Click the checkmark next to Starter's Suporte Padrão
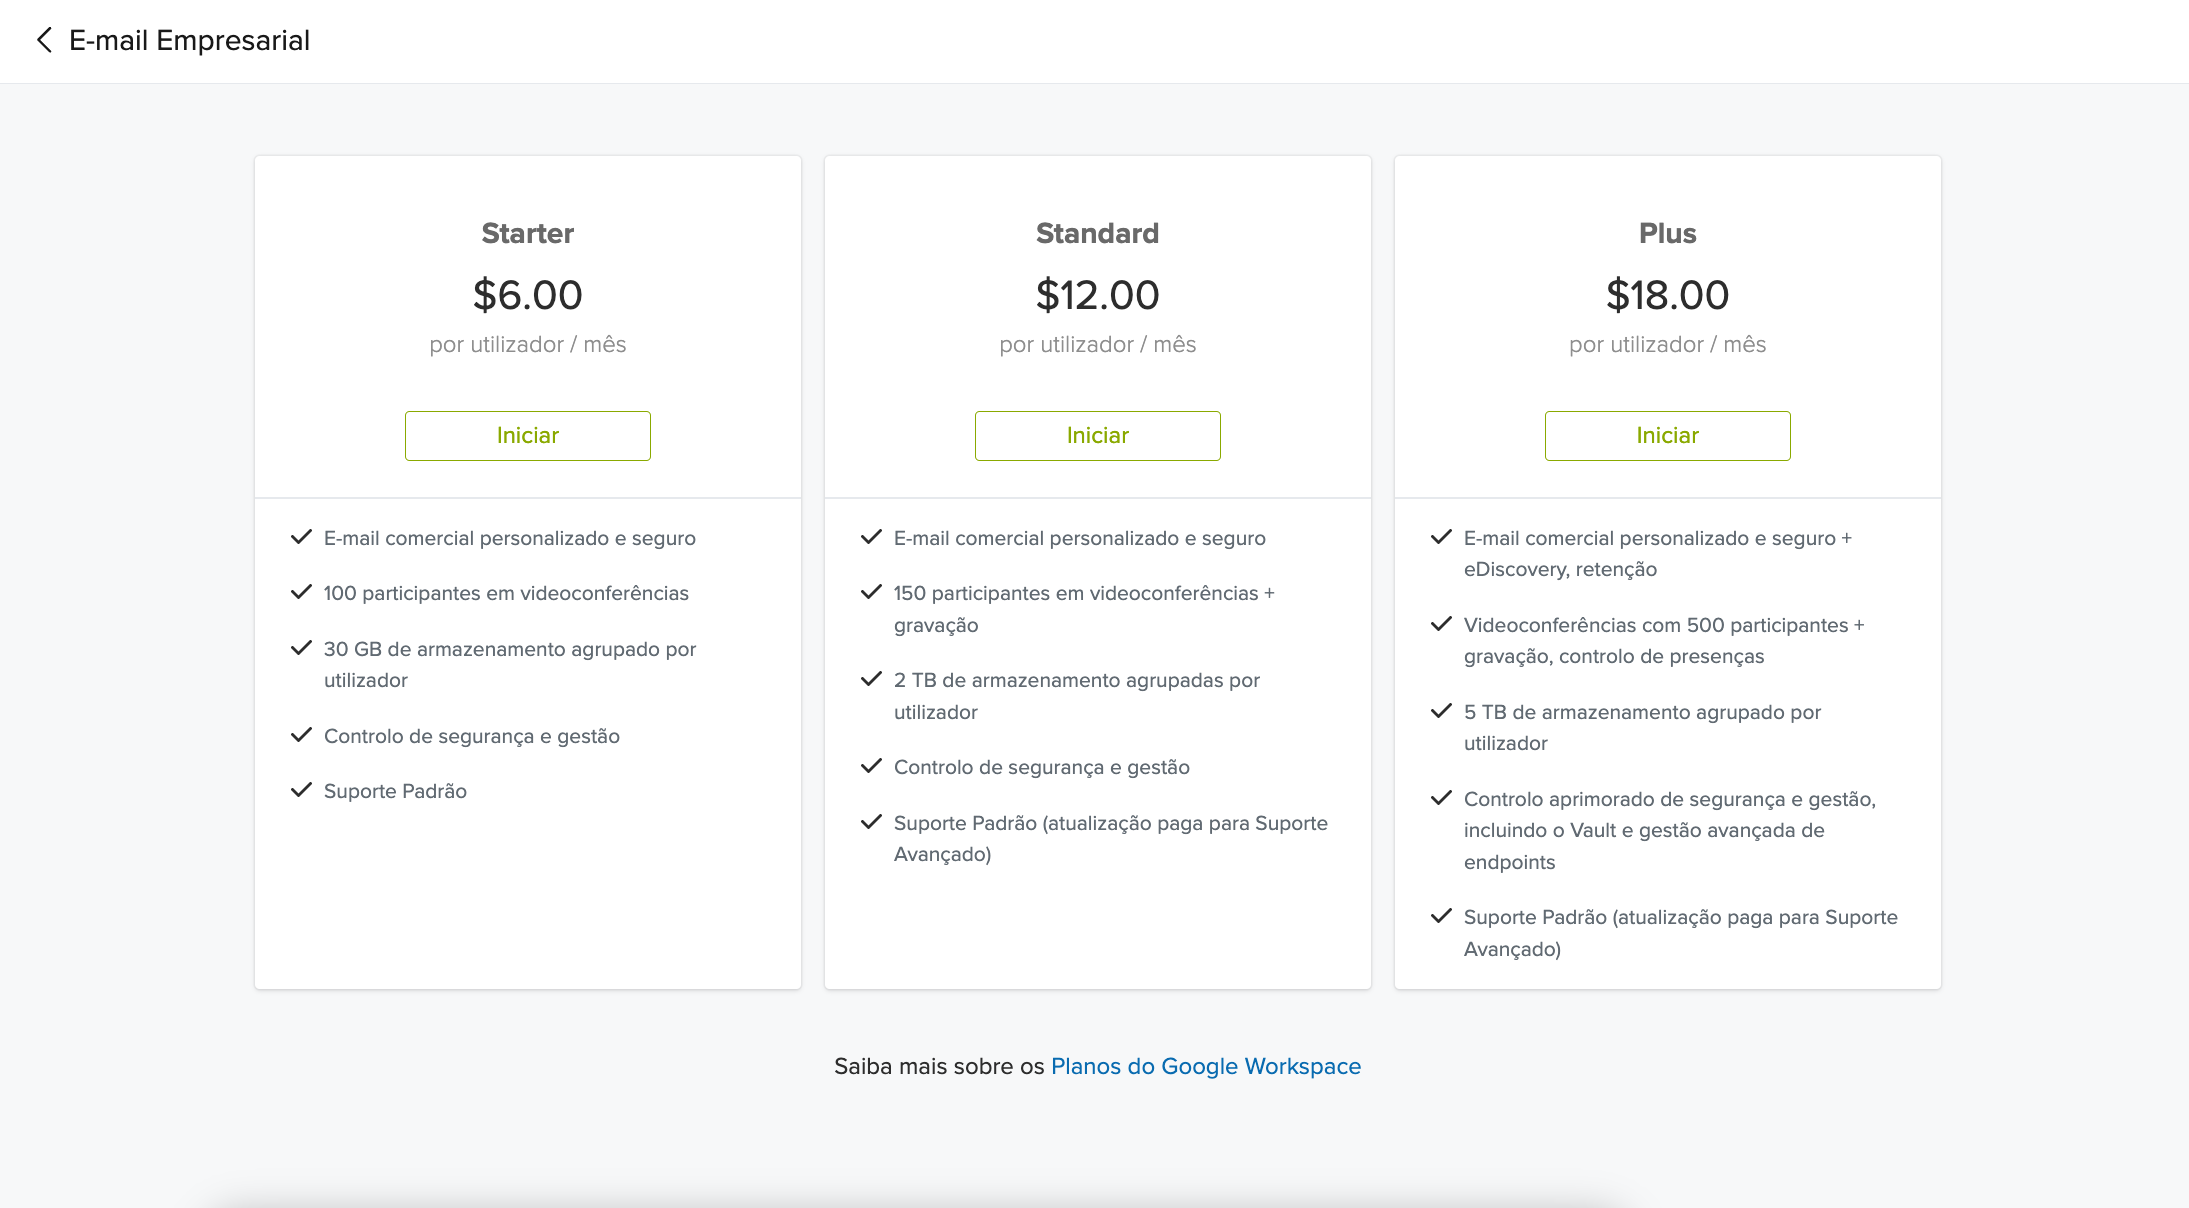Image resolution: width=2189 pixels, height=1208 pixels. point(301,790)
